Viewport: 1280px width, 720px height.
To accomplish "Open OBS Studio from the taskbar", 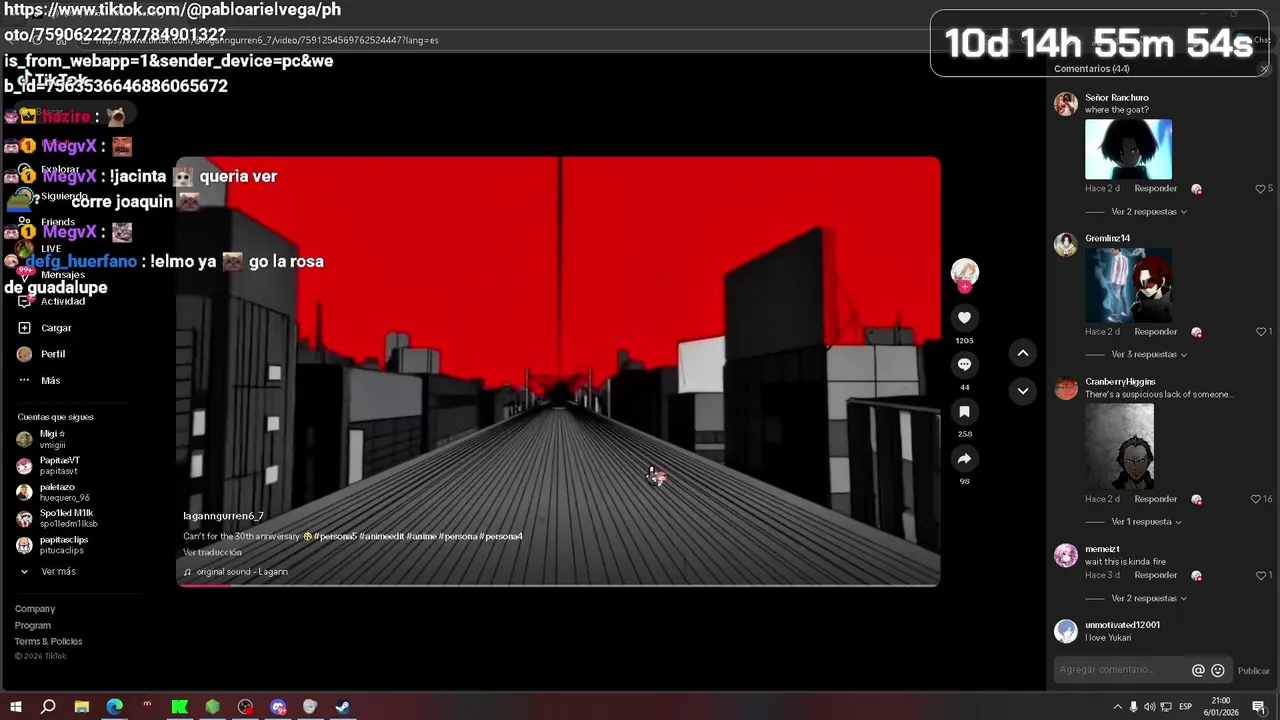I will coord(245,707).
